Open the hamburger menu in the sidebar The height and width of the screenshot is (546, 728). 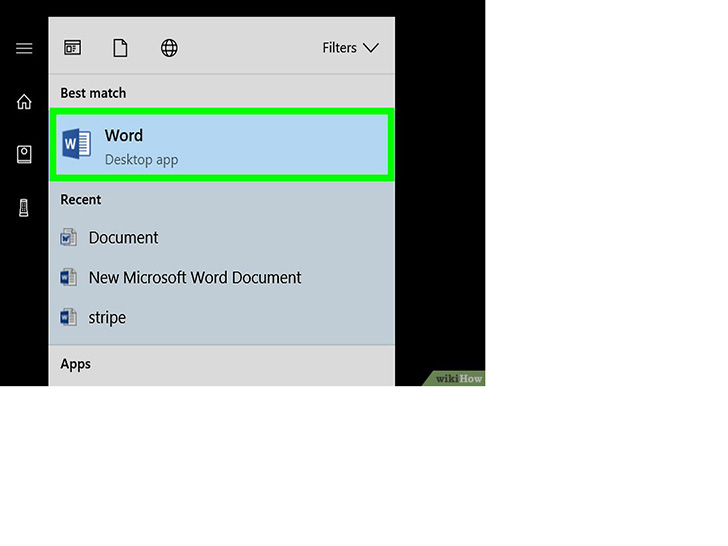tap(24, 48)
